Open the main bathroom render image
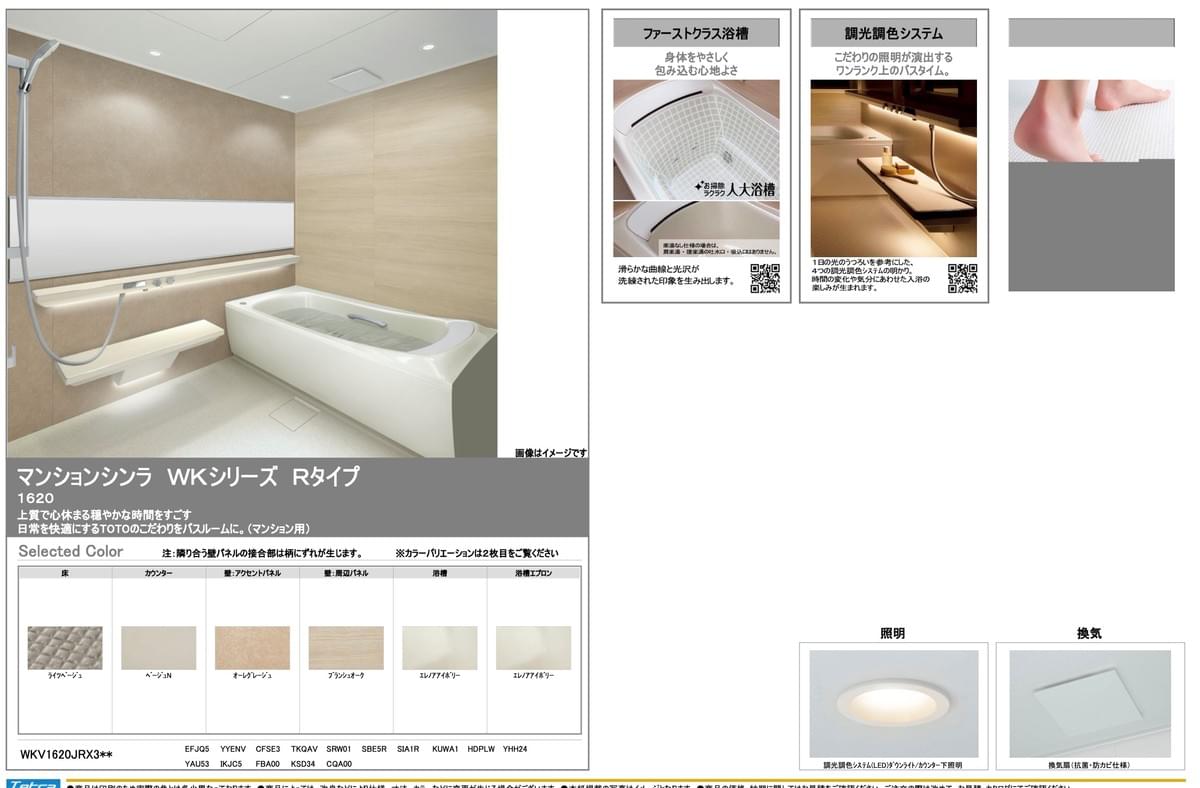 click(x=252, y=234)
